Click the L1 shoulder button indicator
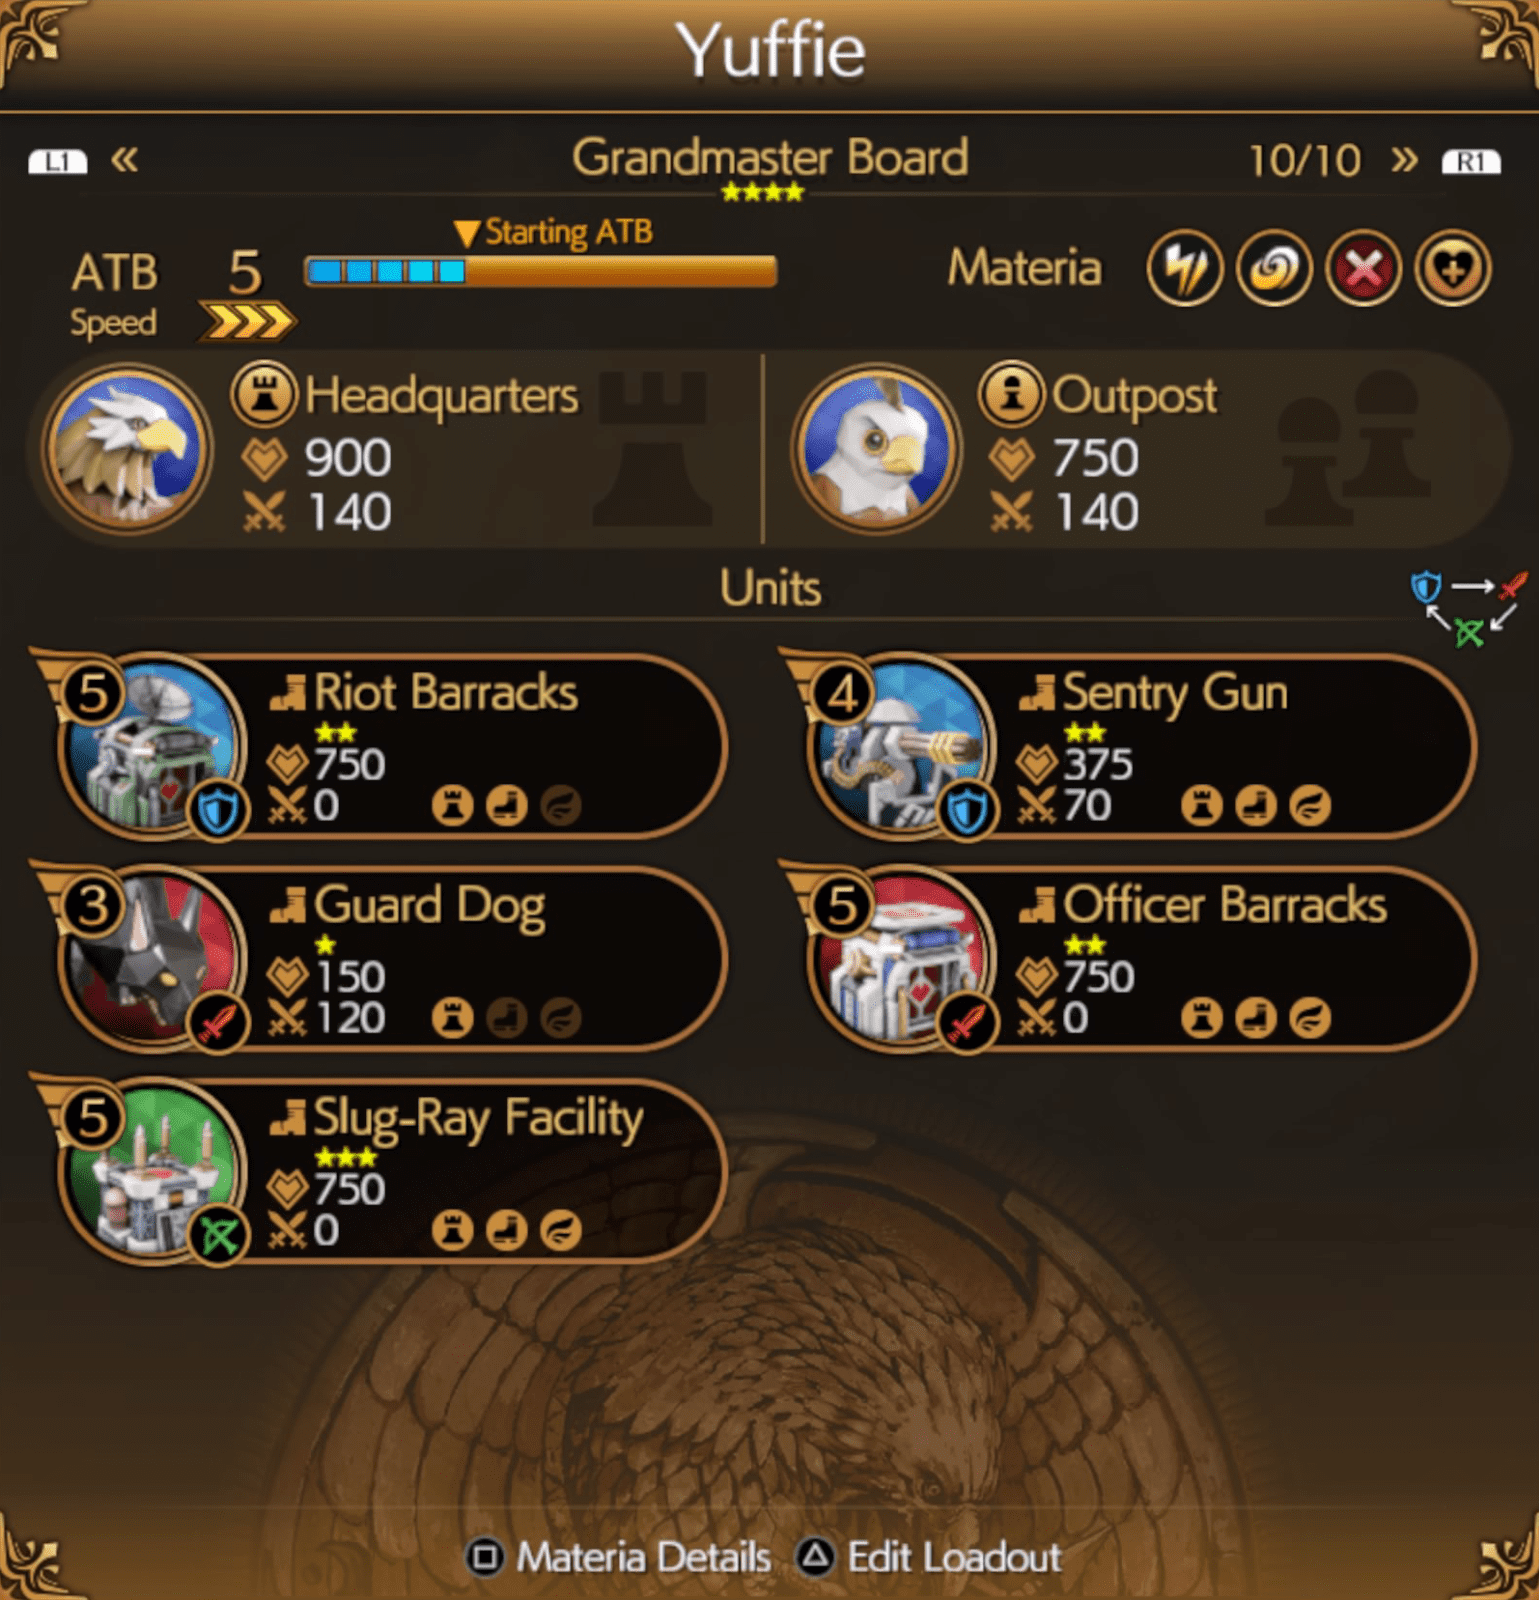The width and height of the screenshot is (1539, 1600). (58, 161)
